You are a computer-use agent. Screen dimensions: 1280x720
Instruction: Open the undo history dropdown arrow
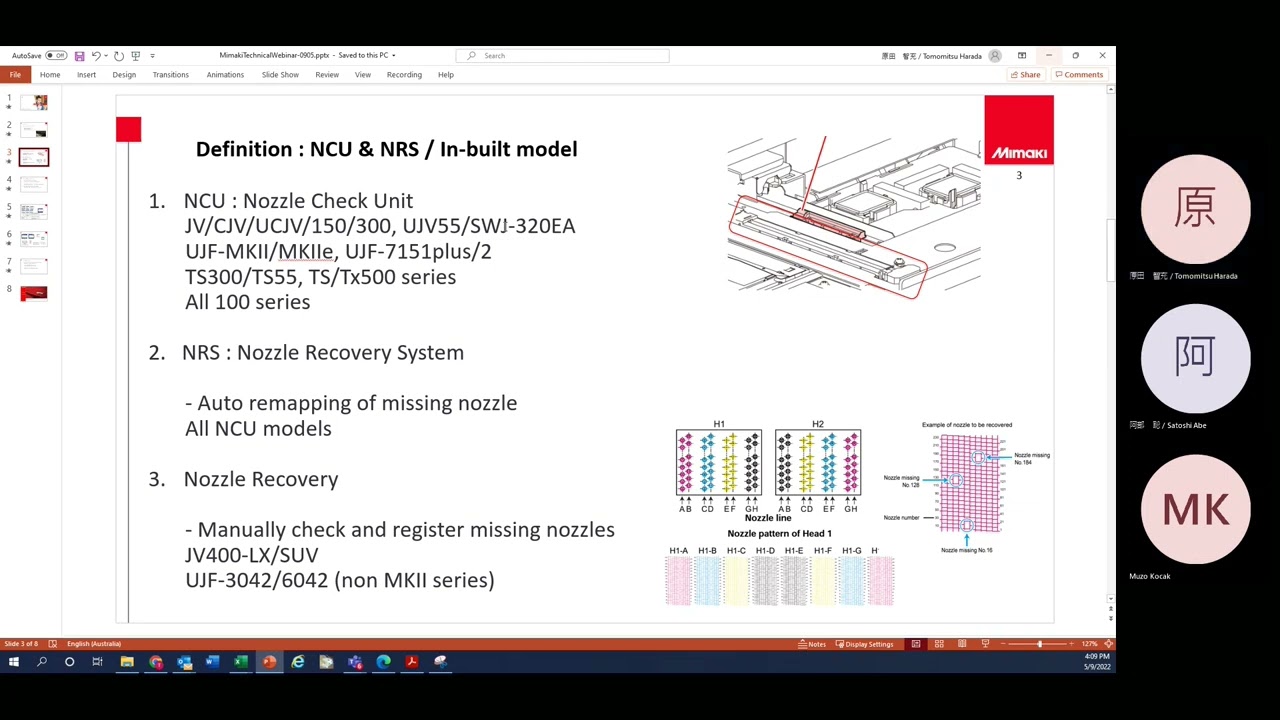[106, 56]
